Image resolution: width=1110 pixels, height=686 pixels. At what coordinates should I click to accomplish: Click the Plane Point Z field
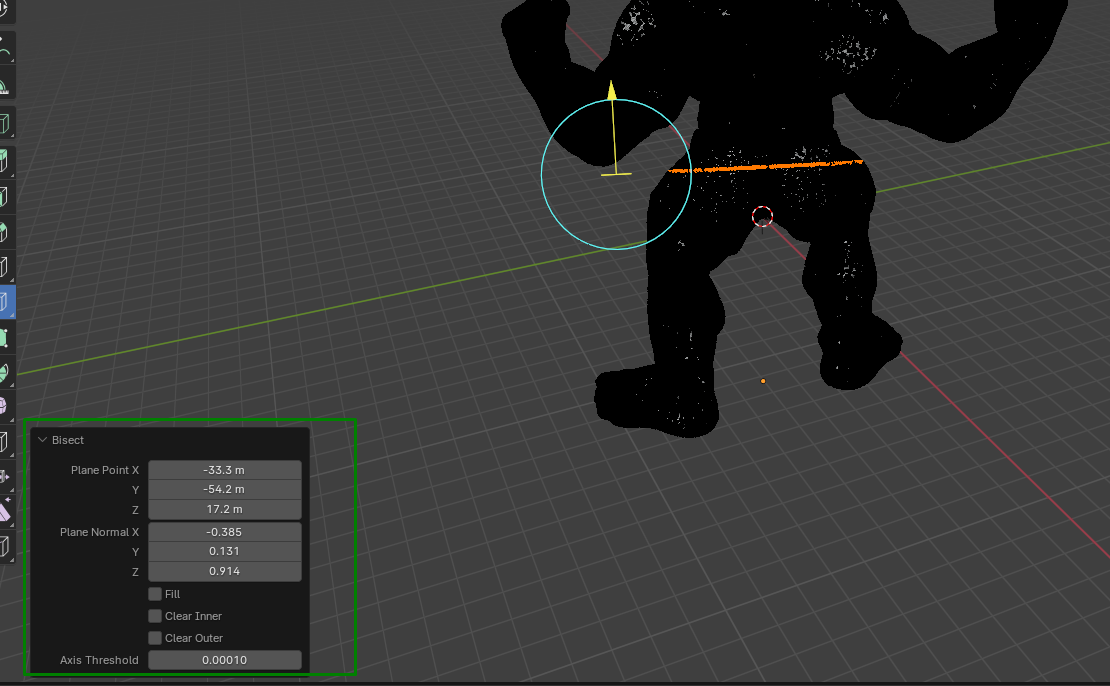[x=224, y=509]
